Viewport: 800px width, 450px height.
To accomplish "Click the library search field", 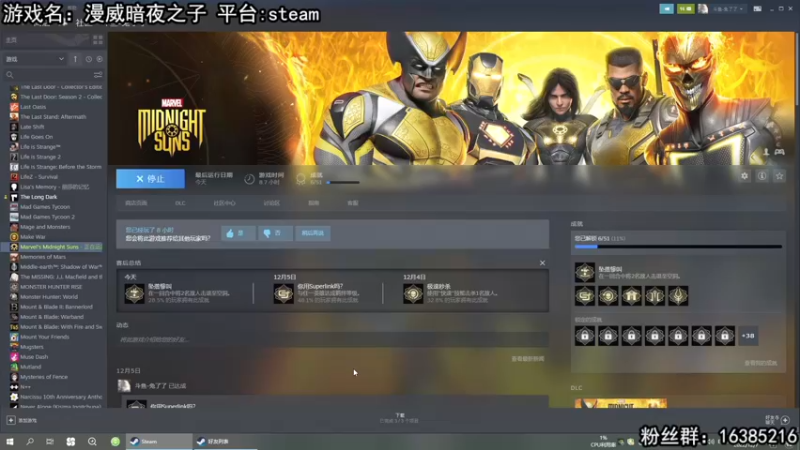I will [x=48, y=74].
